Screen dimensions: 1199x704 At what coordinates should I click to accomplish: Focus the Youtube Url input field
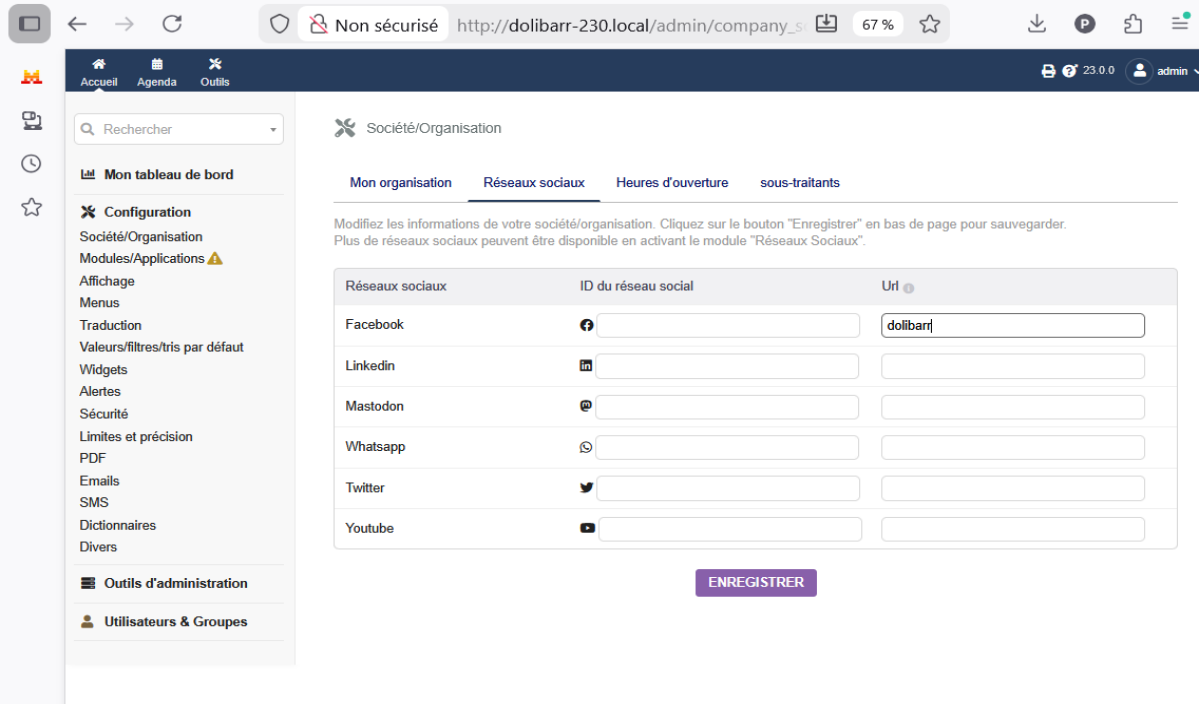pyautogui.click(x=1012, y=529)
